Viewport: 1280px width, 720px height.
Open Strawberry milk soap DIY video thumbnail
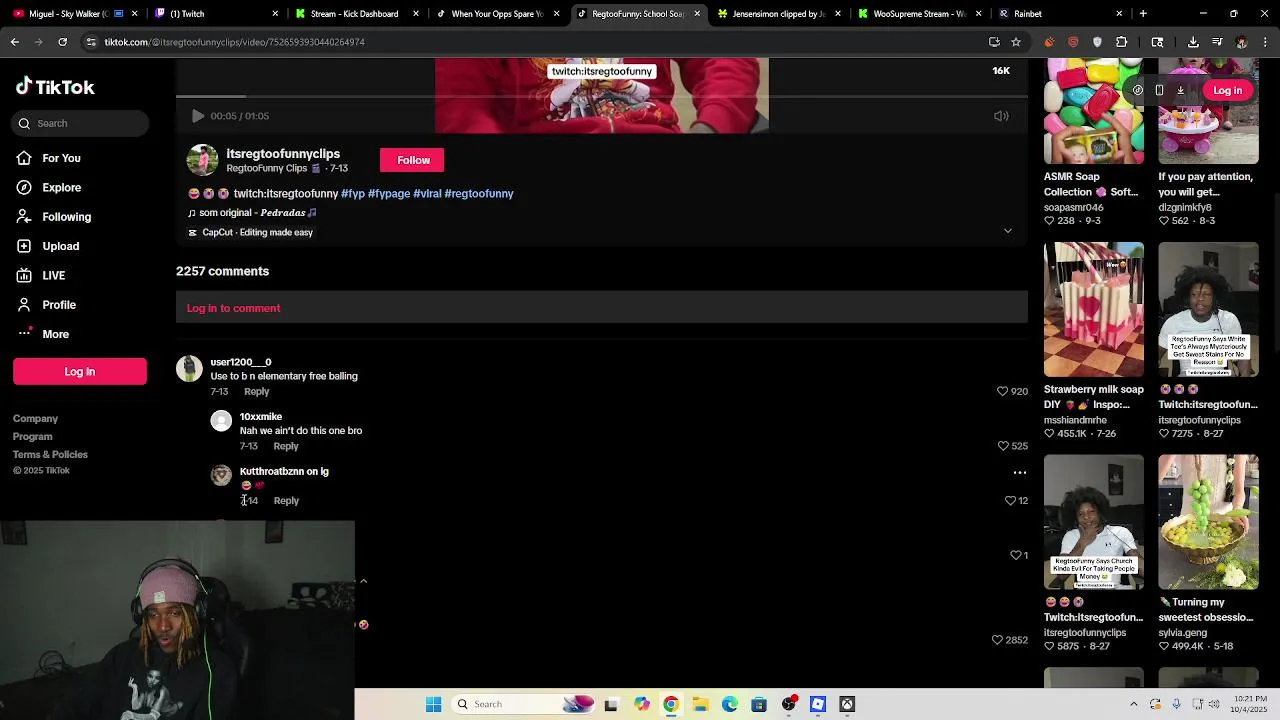pyautogui.click(x=1093, y=309)
